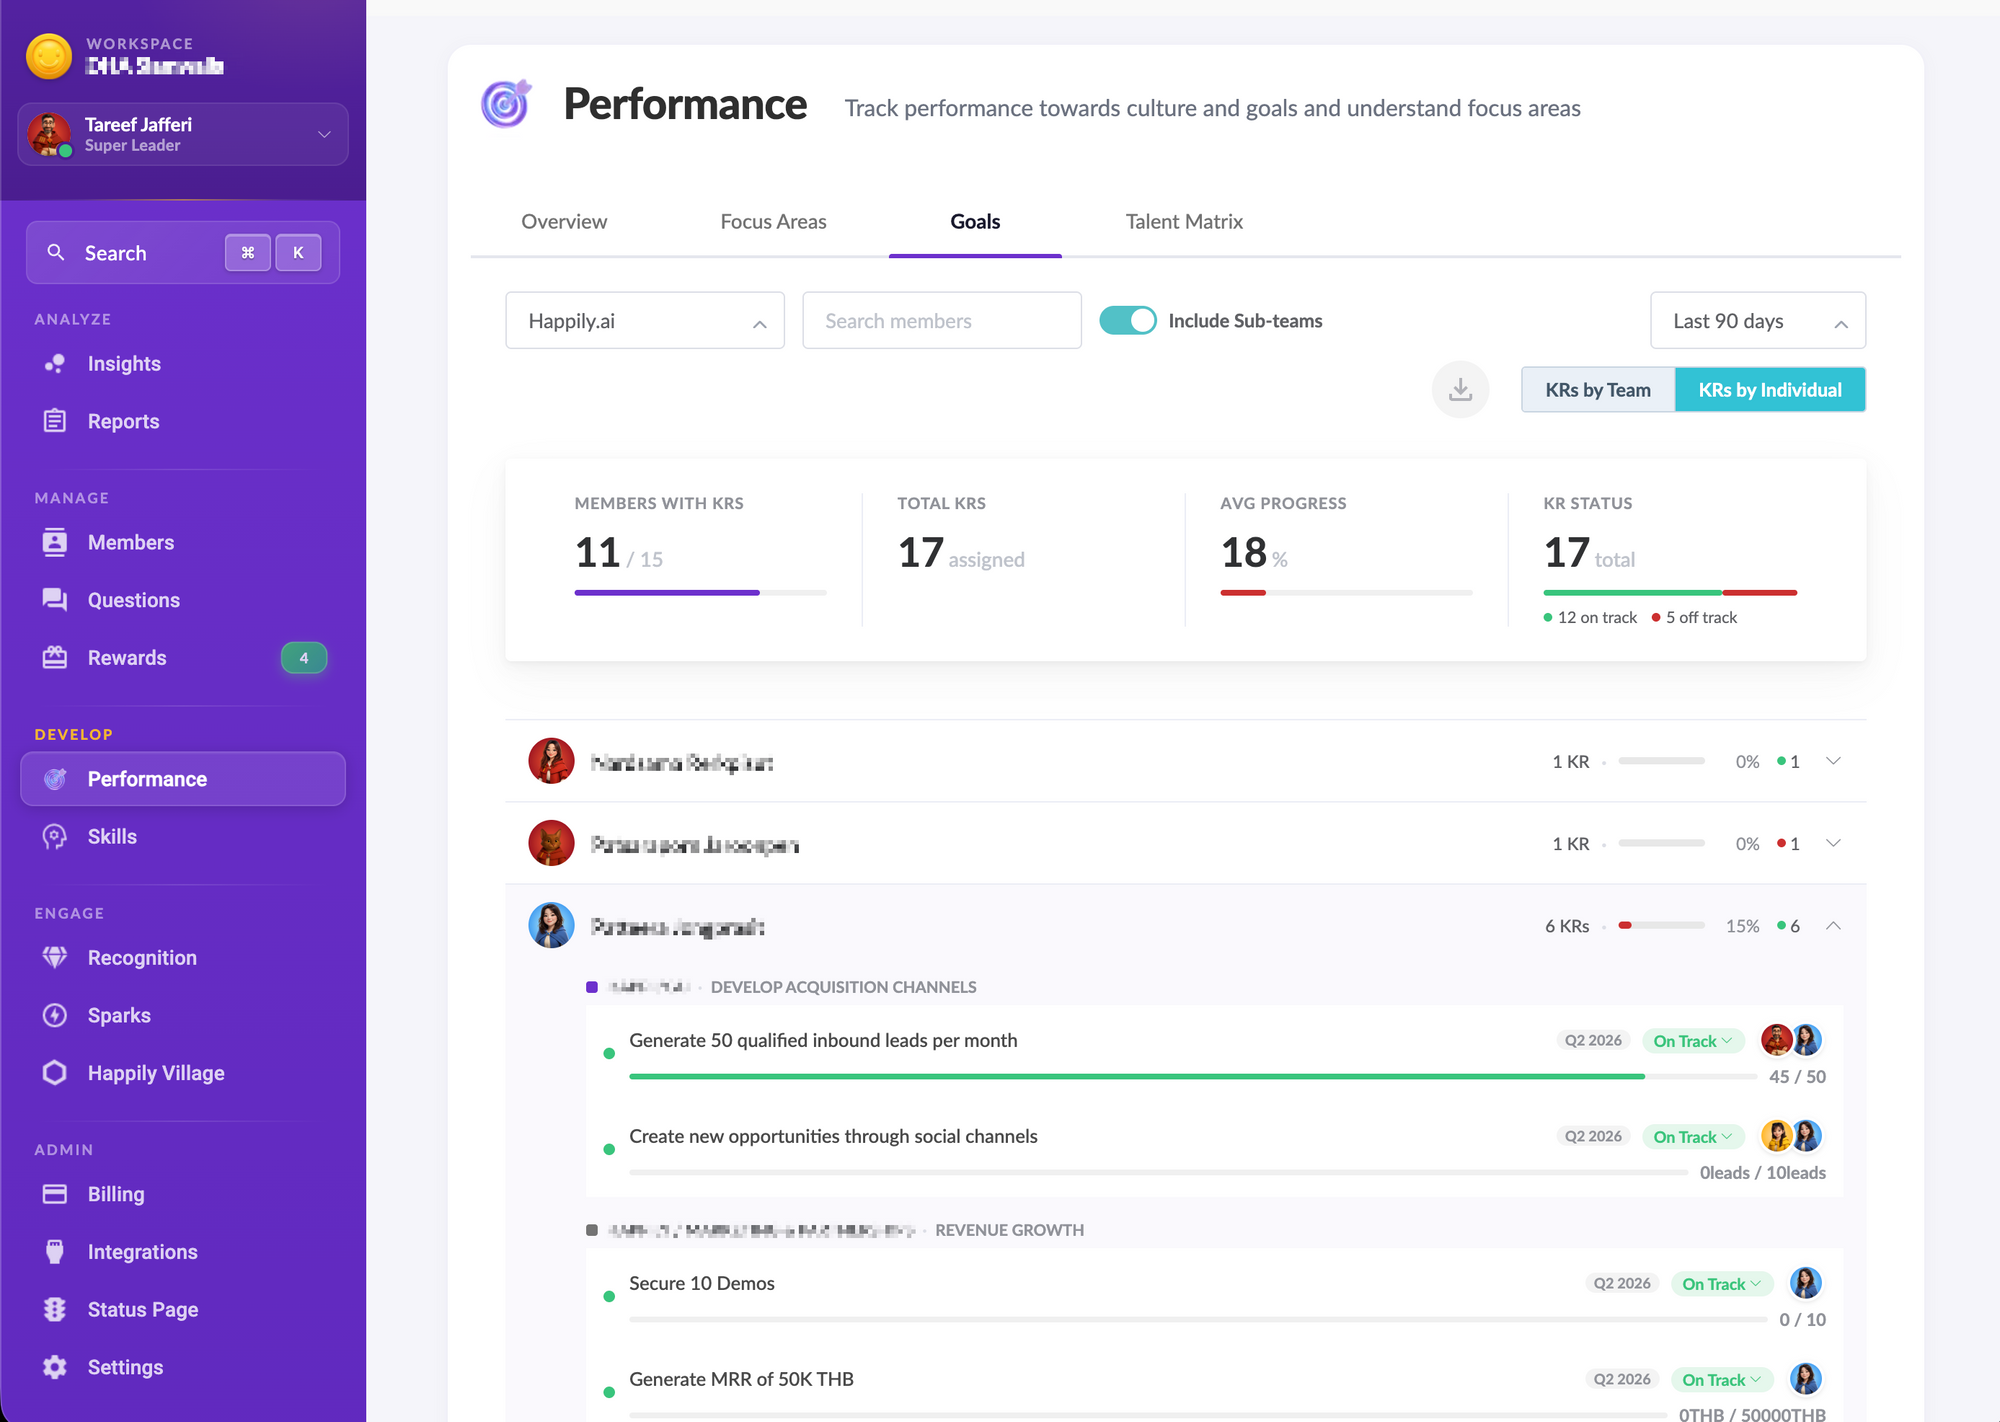Switch to KRs by Team view
The width and height of the screenshot is (2000, 1422).
click(x=1597, y=390)
